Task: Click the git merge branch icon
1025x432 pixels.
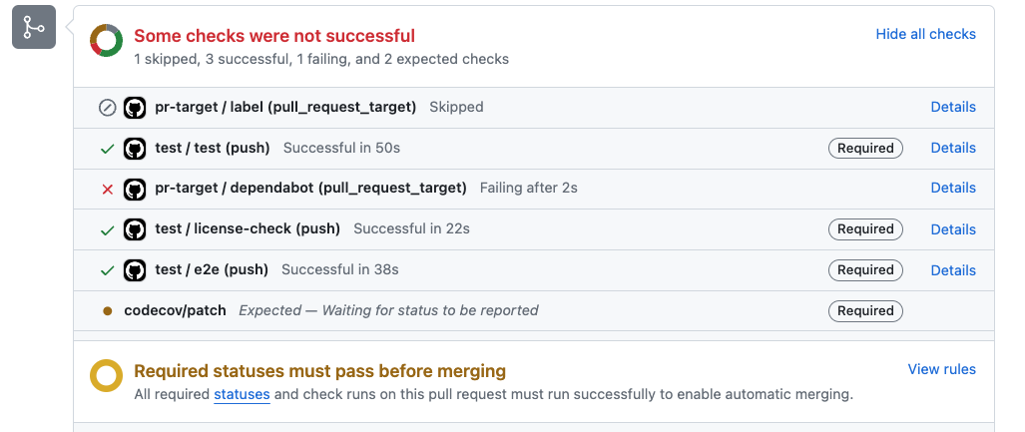Action: tap(34, 27)
